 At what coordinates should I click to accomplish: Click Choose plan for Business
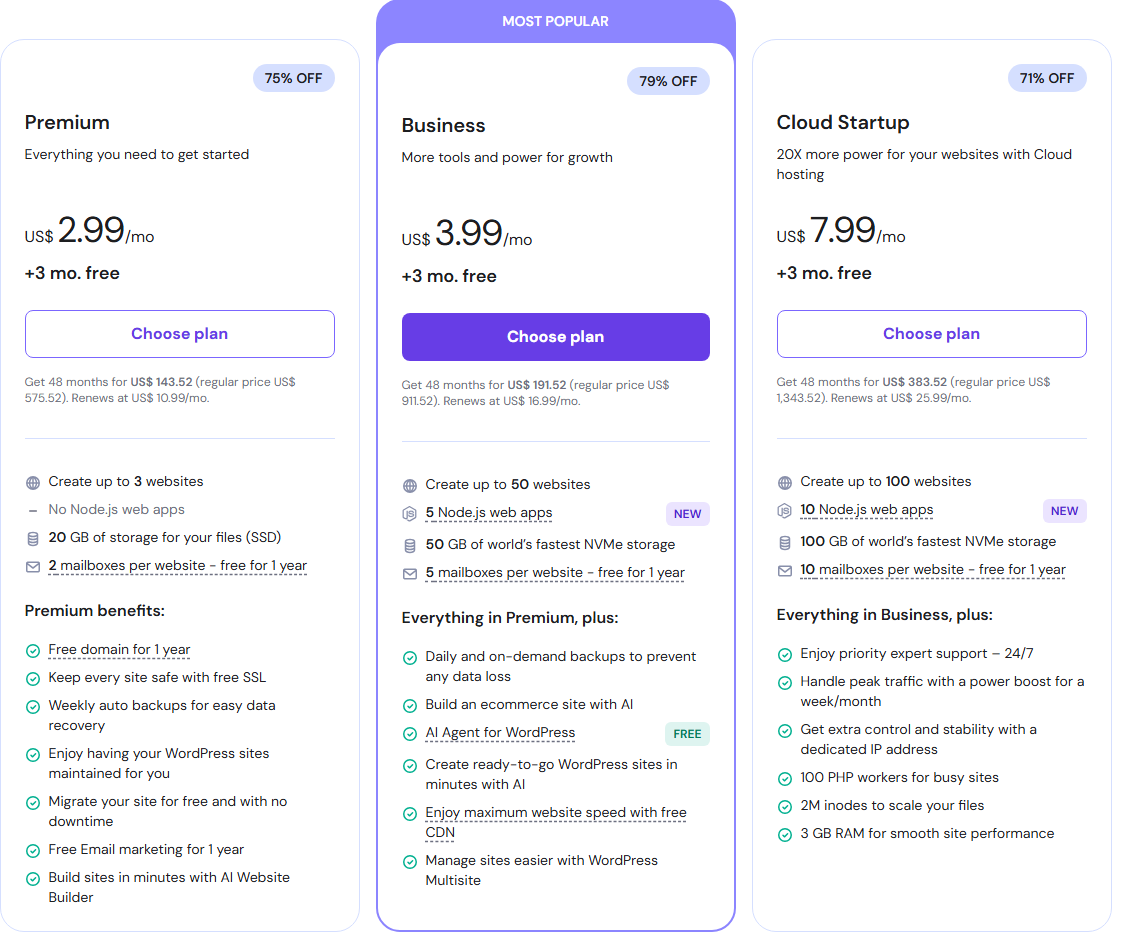click(555, 337)
